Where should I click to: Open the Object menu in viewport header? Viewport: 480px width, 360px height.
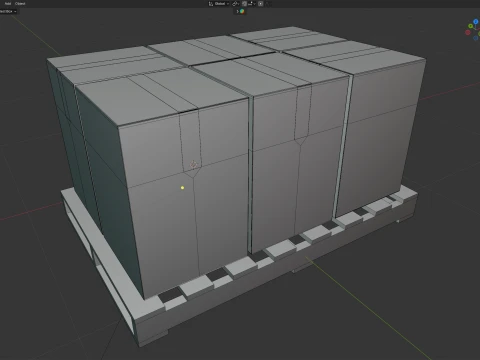[x=20, y=3]
